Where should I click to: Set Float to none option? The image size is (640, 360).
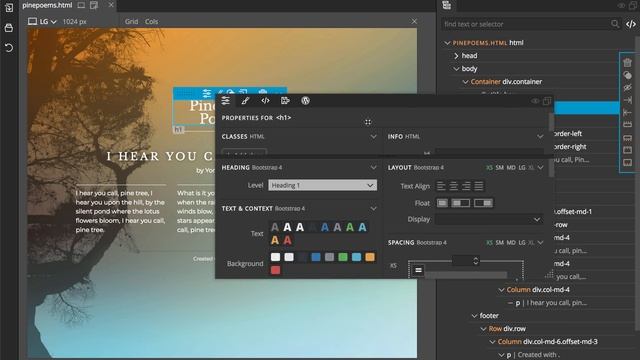[442, 203]
